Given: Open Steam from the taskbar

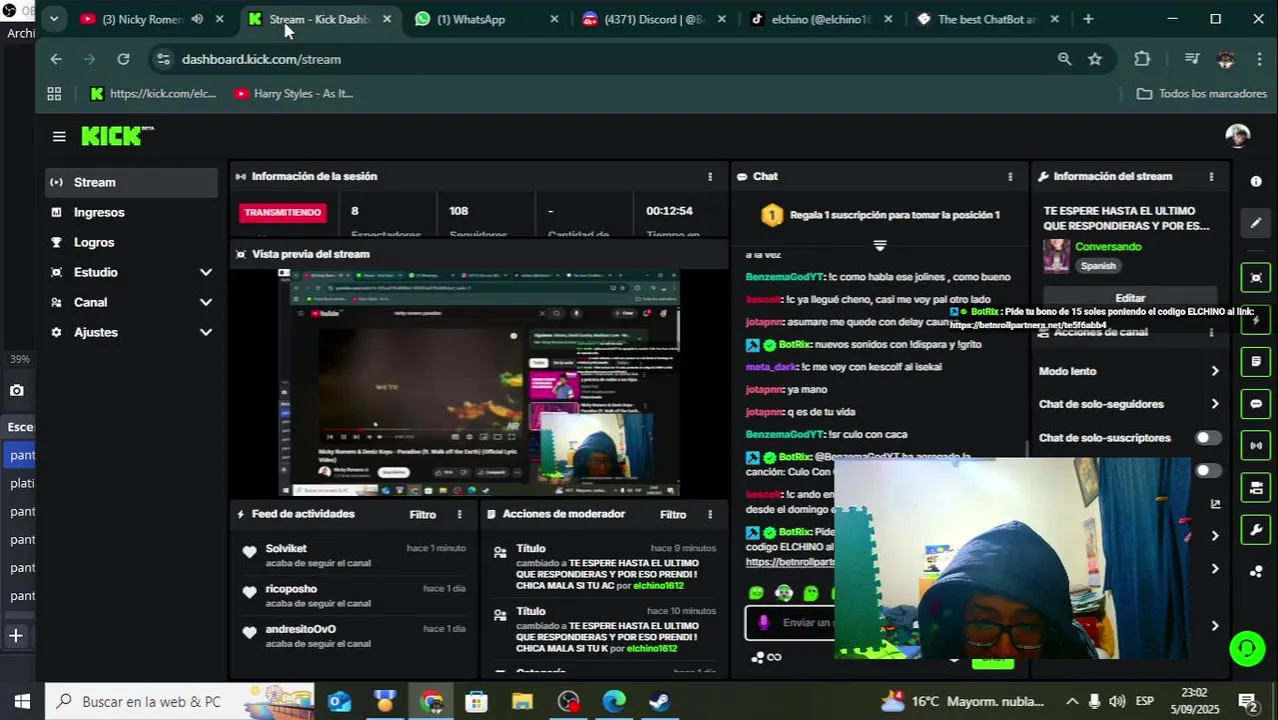Looking at the screenshot, I should click(x=660, y=702).
